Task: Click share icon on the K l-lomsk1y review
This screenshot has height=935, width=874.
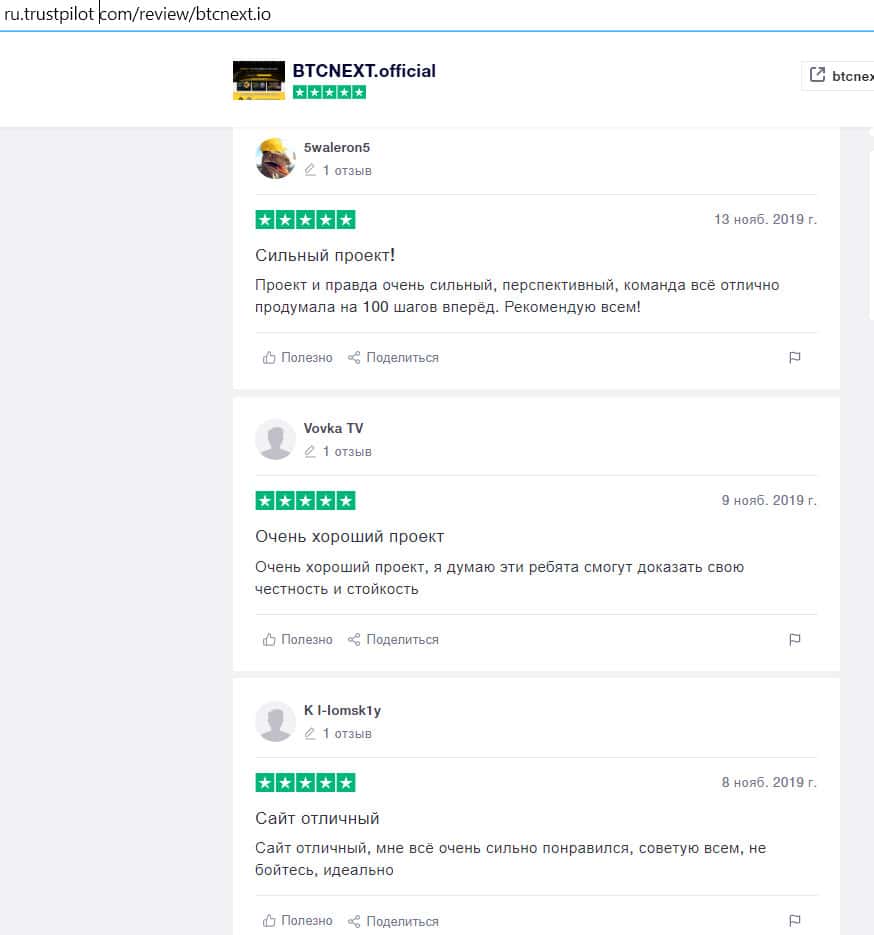Action: click(354, 921)
